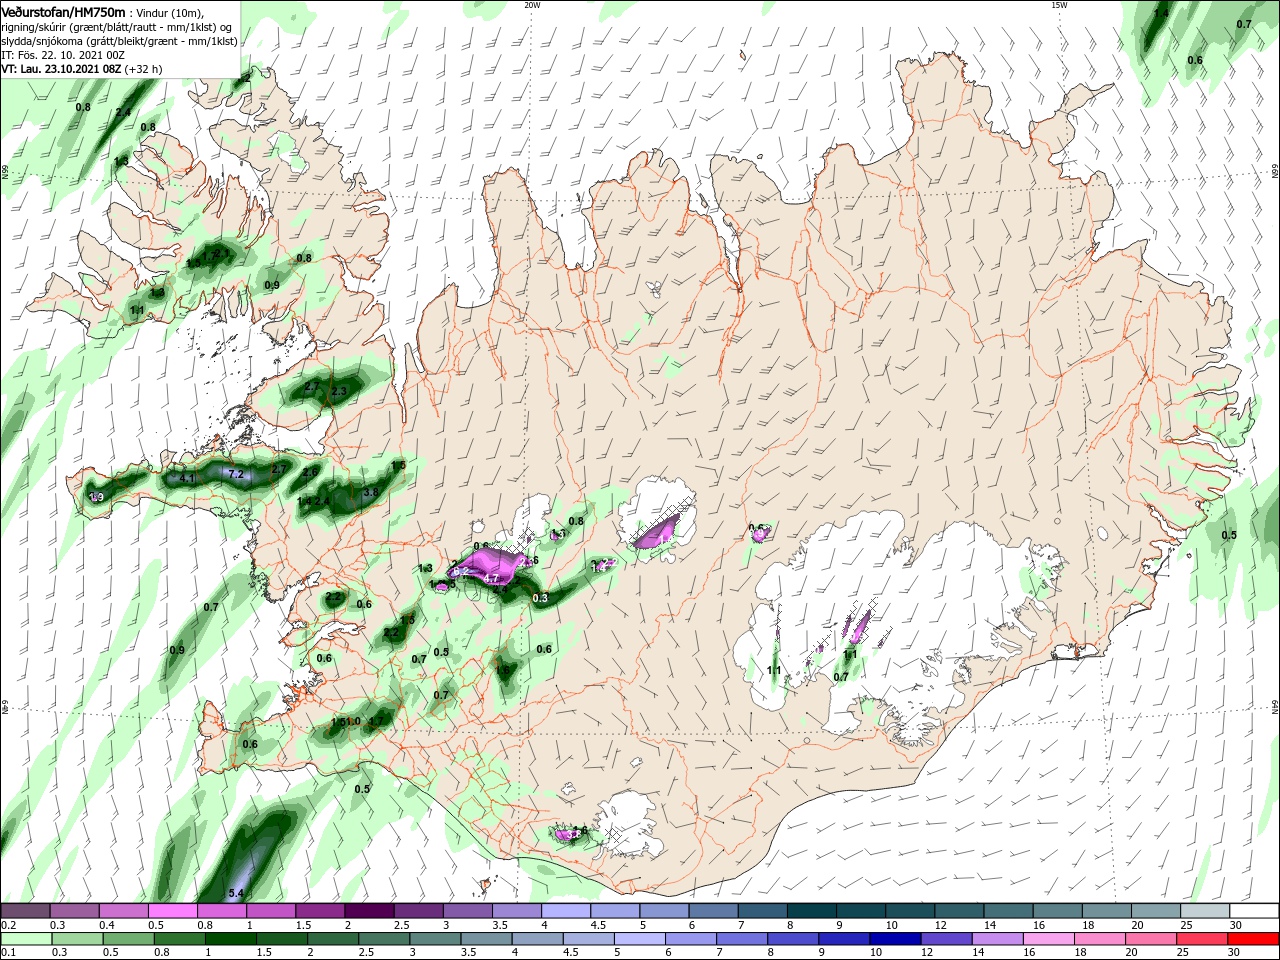
Task: Click the white swatch ending the upper legend row
Action: pos(1254,911)
